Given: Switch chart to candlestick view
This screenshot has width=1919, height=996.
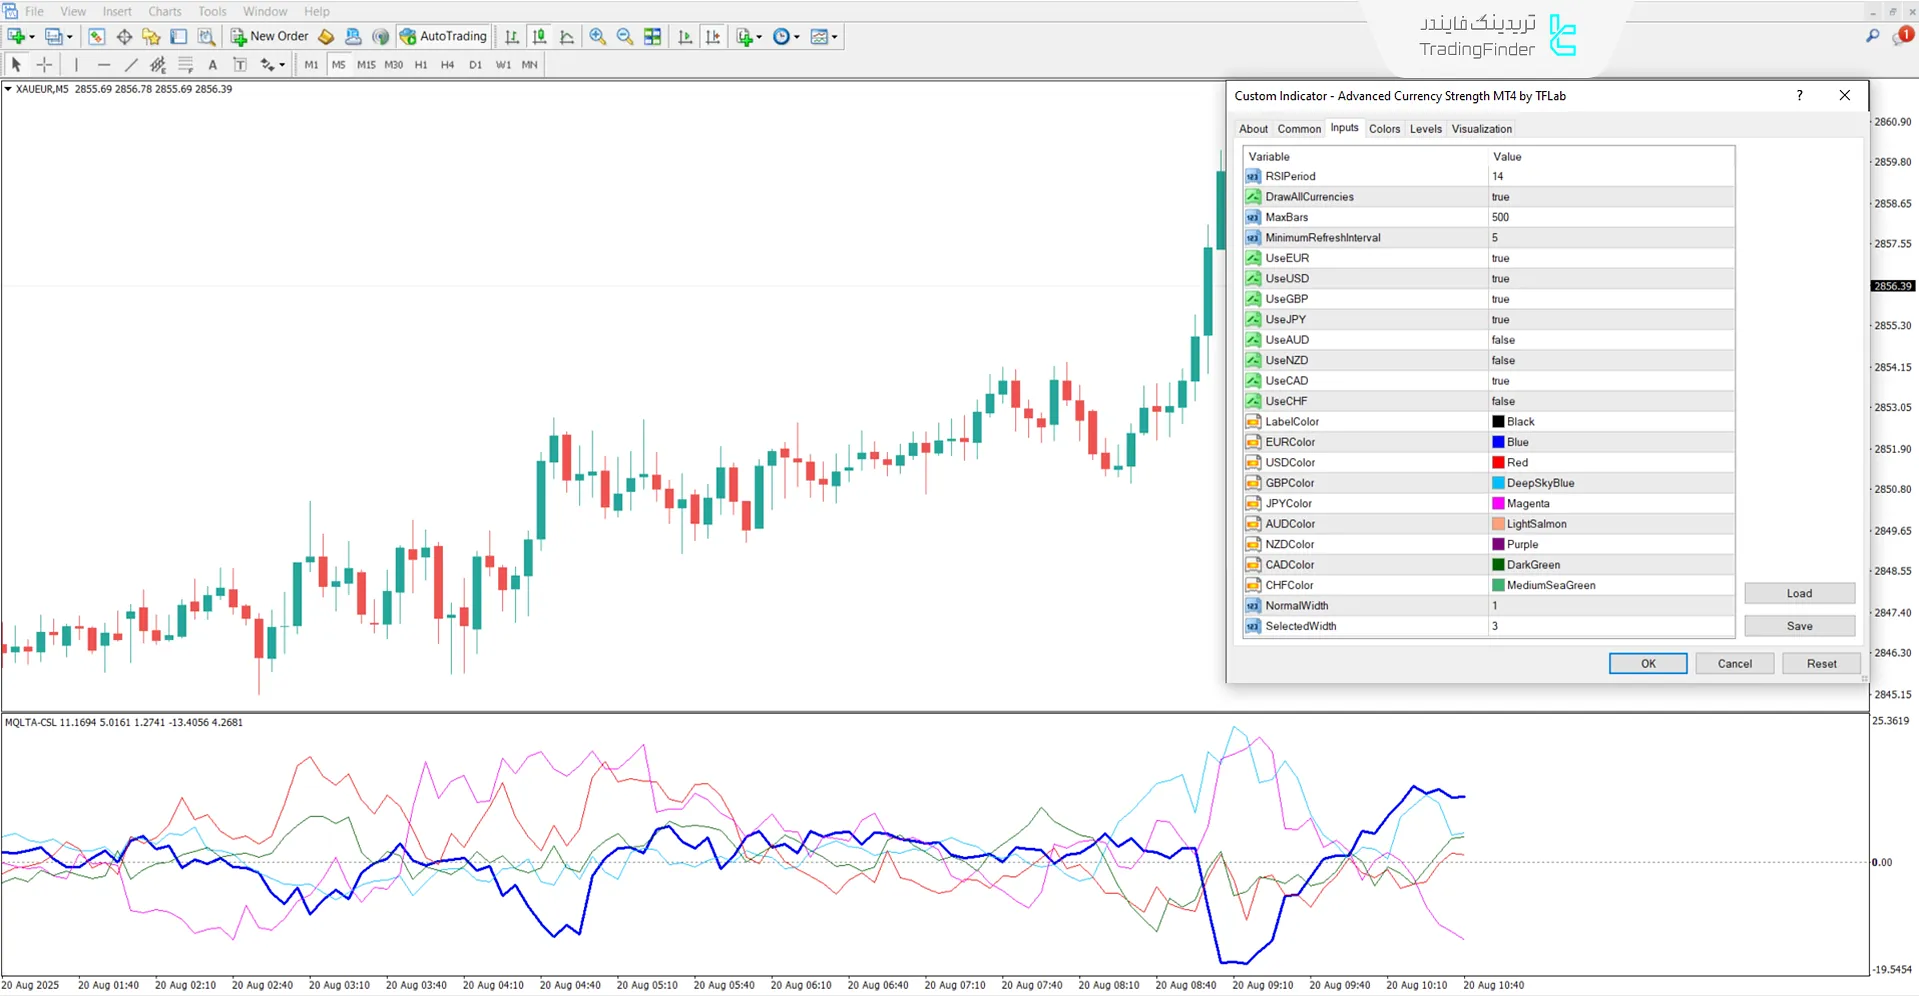Looking at the screenshot, I should pyautogui.click(x=539, y=37).
